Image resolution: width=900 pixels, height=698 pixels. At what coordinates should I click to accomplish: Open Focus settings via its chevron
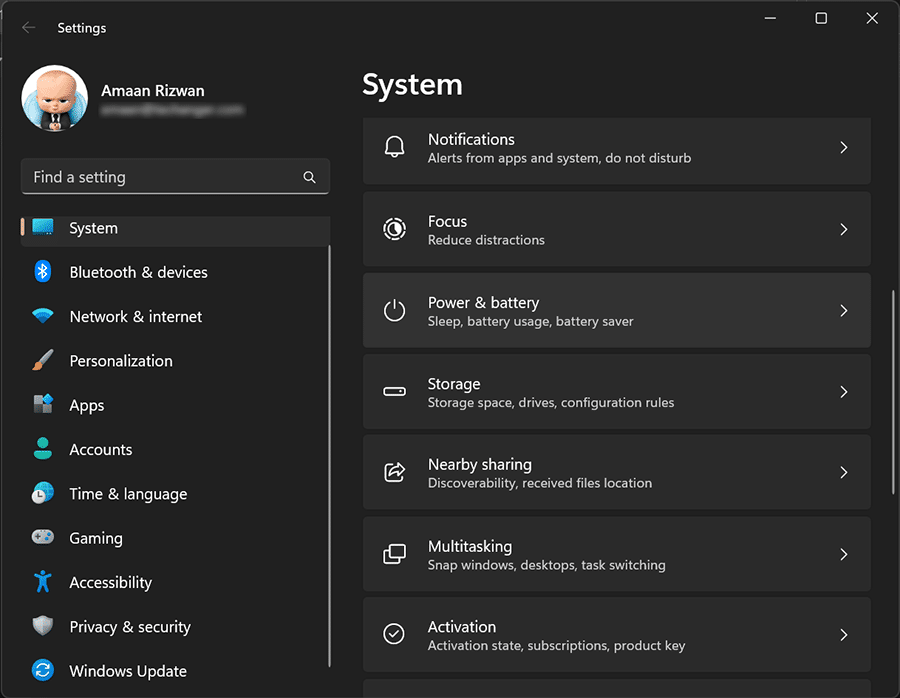pos(844,229)
